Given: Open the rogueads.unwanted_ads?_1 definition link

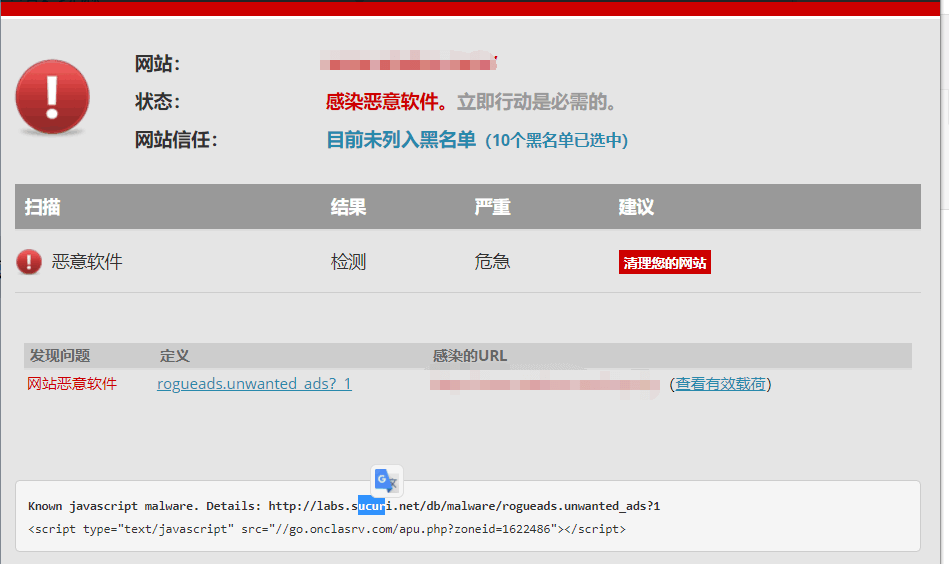Looking at the screenshot, I should pos(254,384).
